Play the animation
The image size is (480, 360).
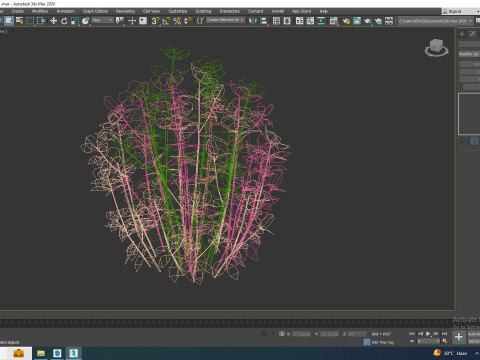[428, 334]
